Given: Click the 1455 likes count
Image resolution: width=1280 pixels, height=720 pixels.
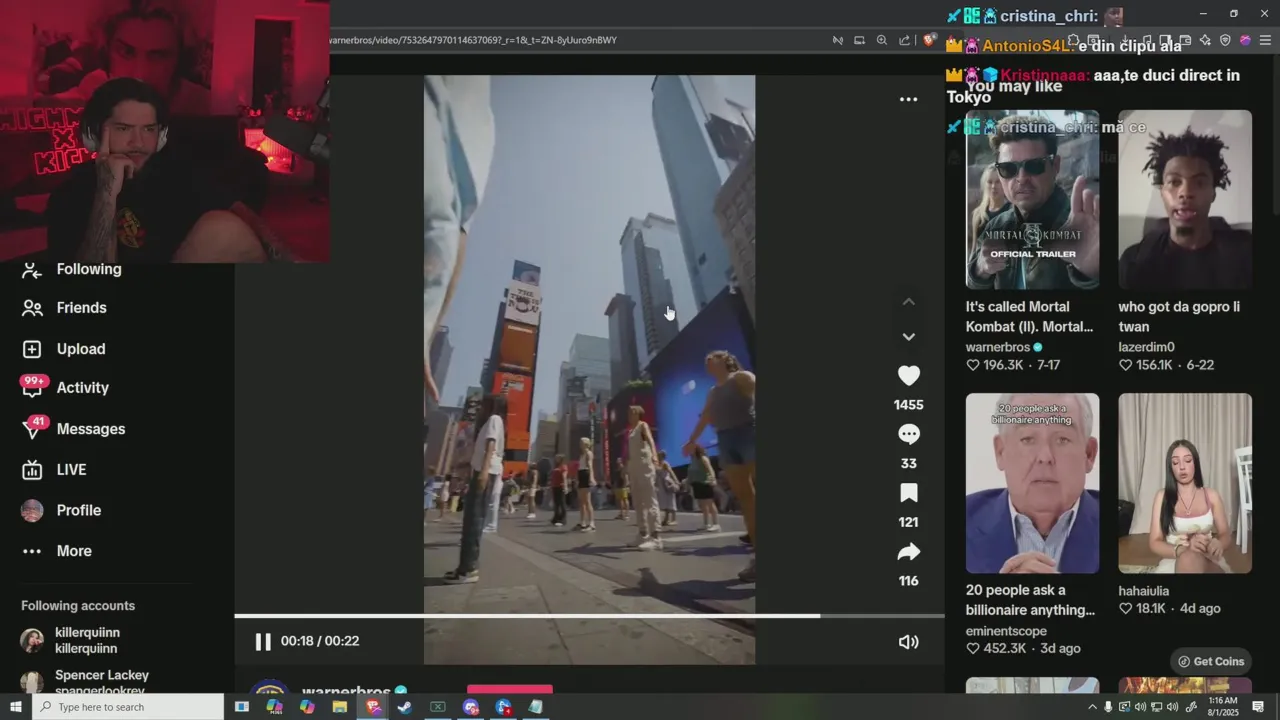Looking at the screenshot, I should [x=908, y=405].
